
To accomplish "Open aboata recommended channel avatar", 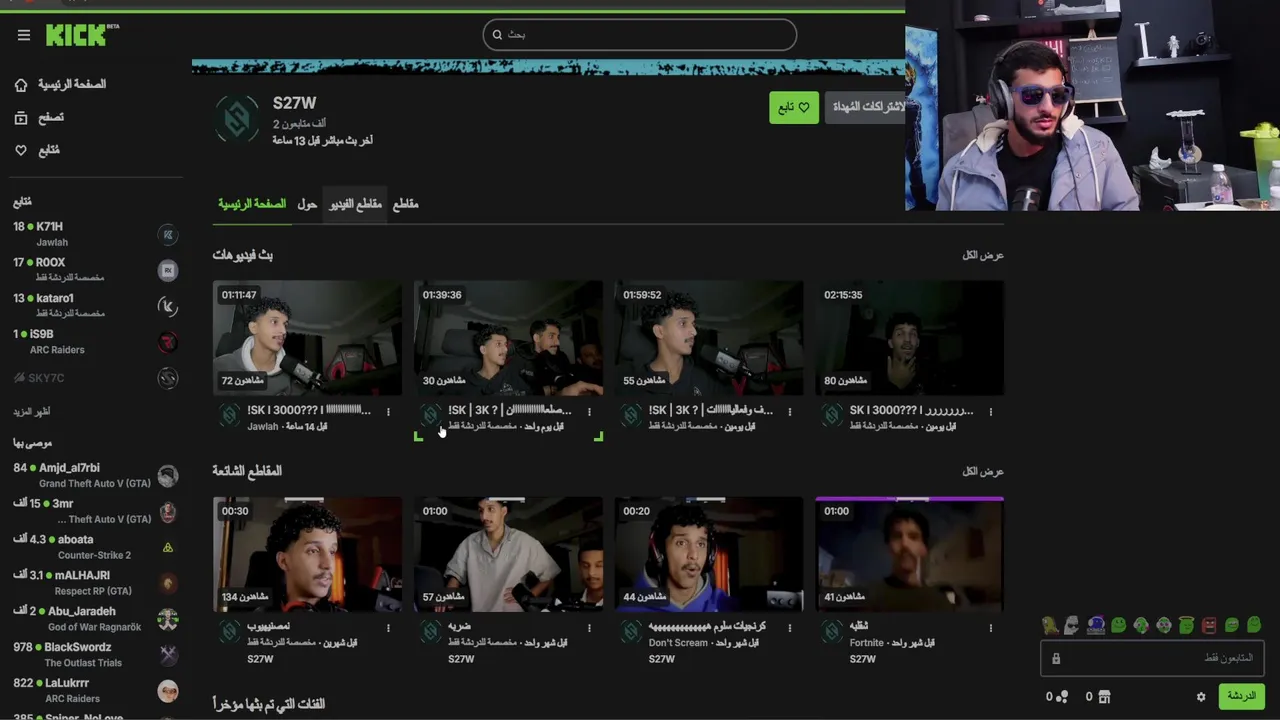I will 168,547.
